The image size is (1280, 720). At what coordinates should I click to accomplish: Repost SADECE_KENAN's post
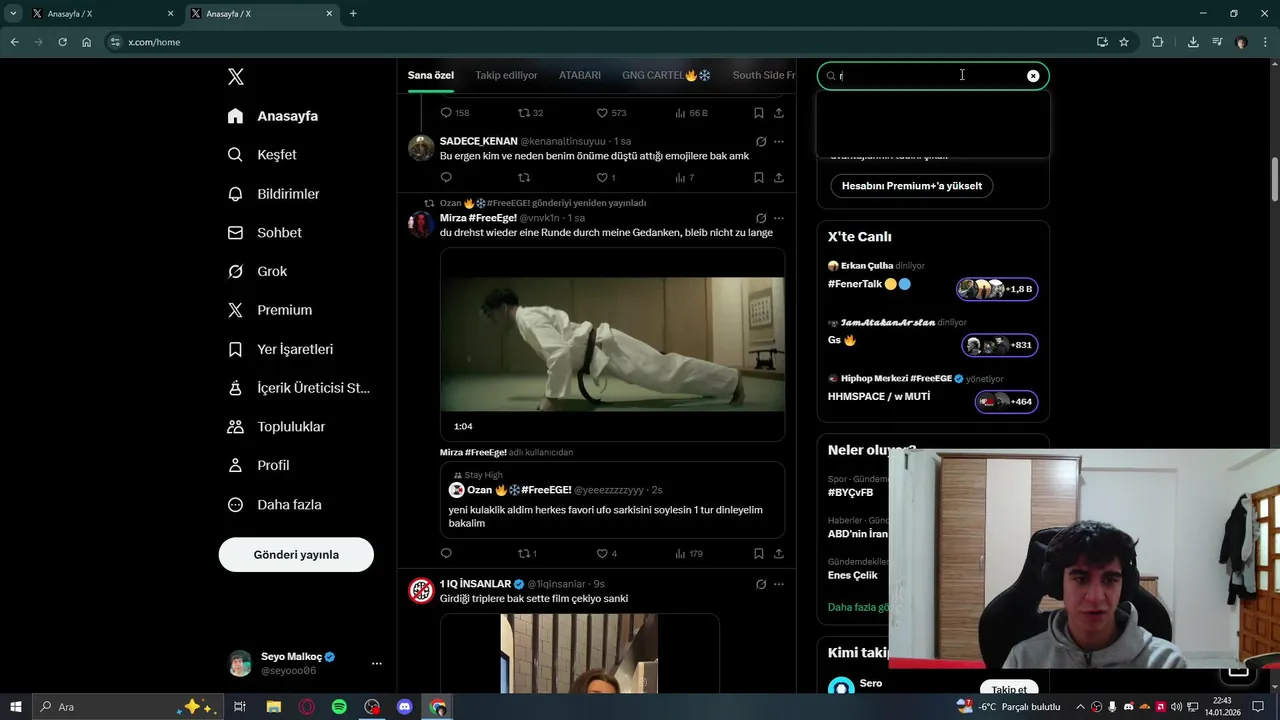[524, 178]
